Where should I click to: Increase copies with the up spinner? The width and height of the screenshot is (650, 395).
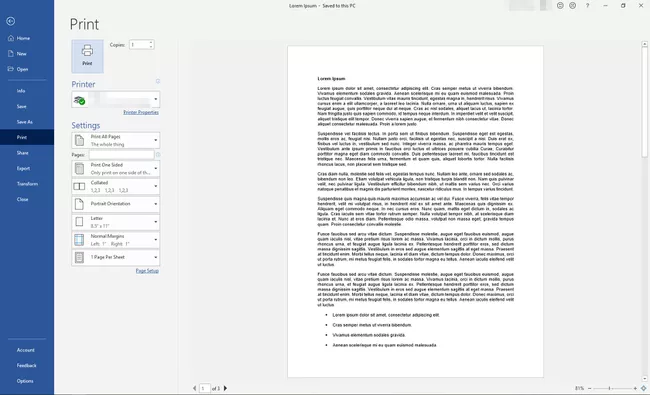pos(151,42)
